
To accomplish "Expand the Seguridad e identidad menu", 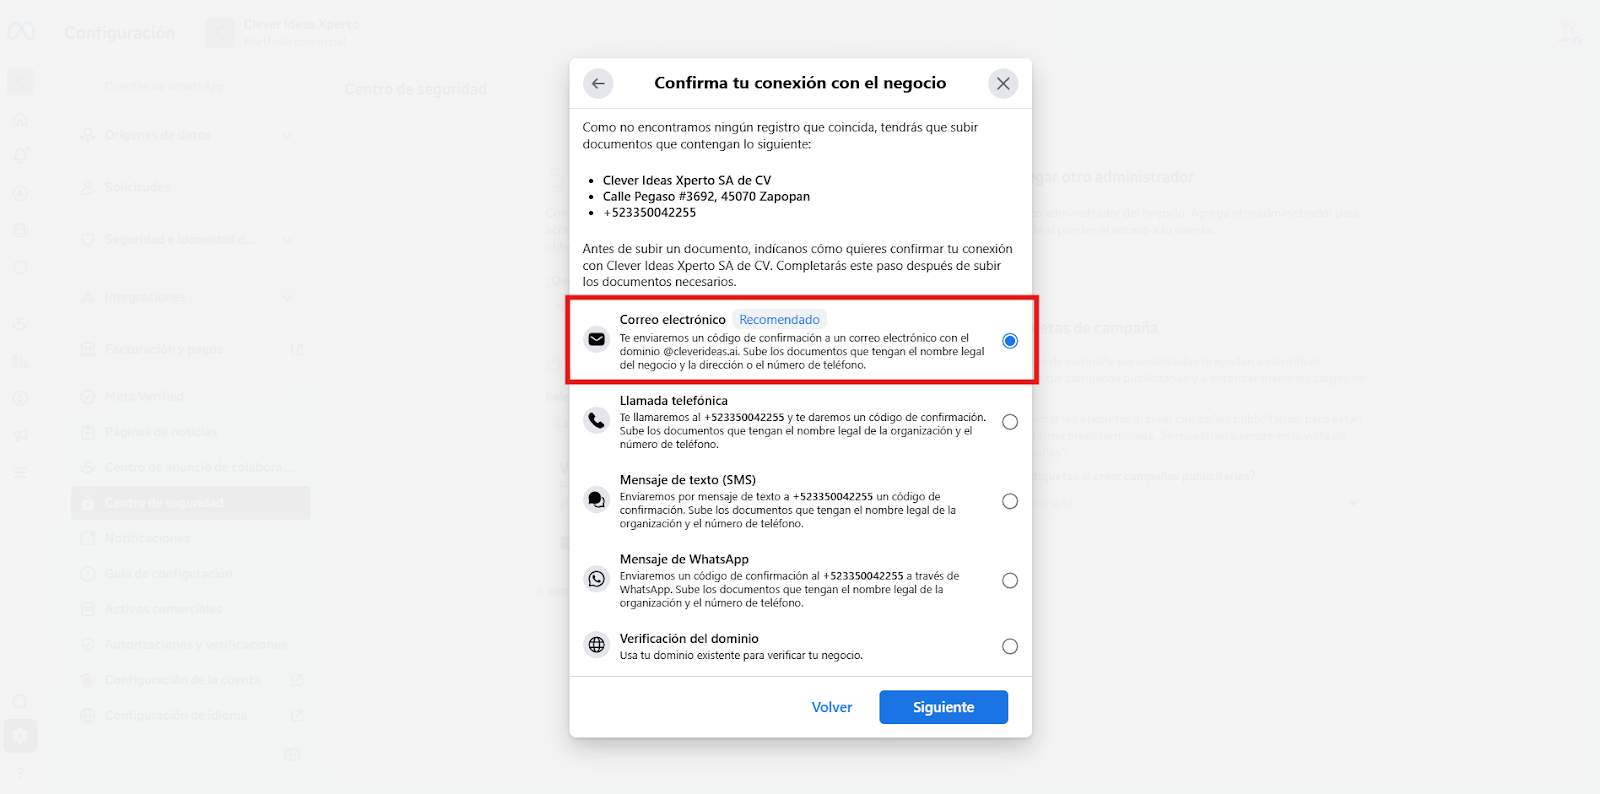I will [287, 240].
